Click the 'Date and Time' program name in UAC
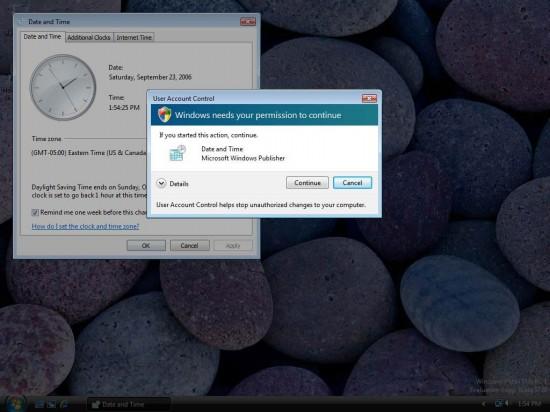The image size is (550, 412). [222, 149]
